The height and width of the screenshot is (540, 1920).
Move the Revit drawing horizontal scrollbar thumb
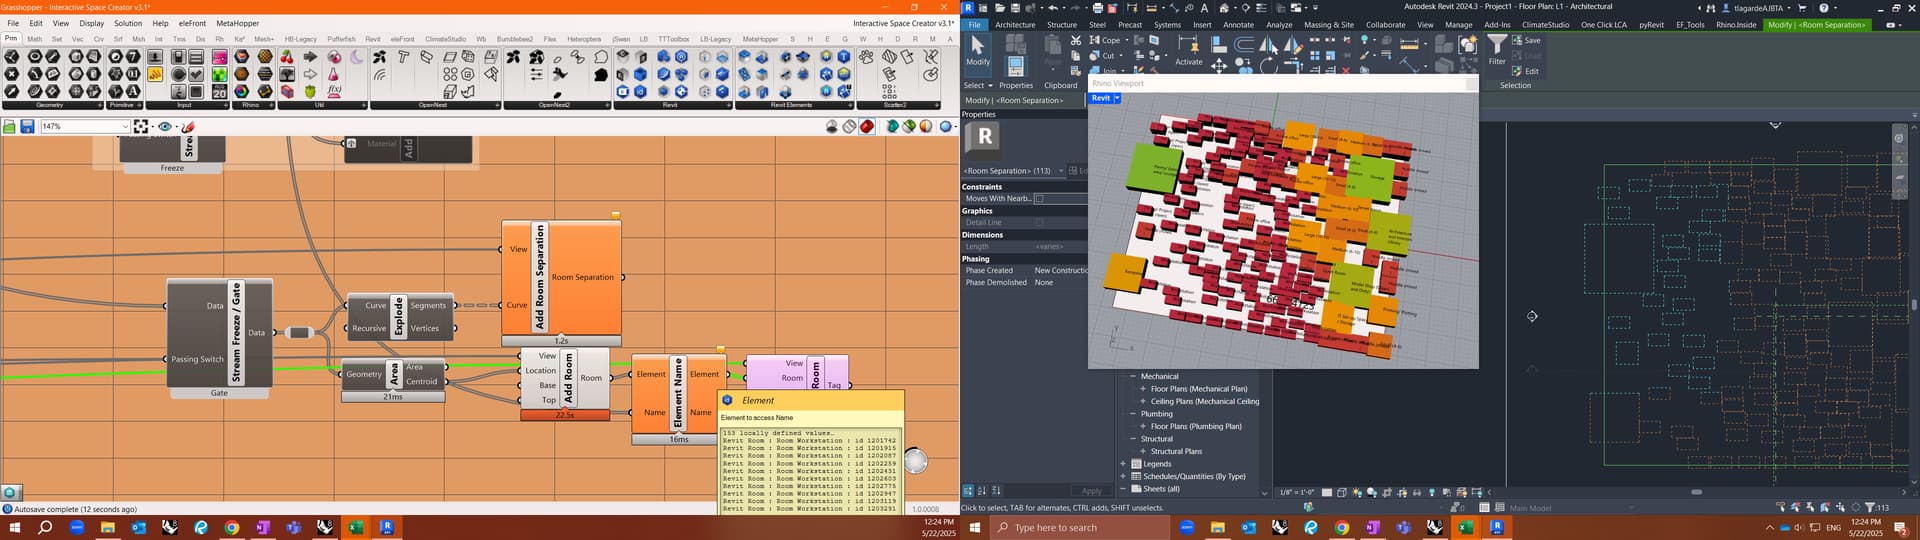pos(1696,492)
